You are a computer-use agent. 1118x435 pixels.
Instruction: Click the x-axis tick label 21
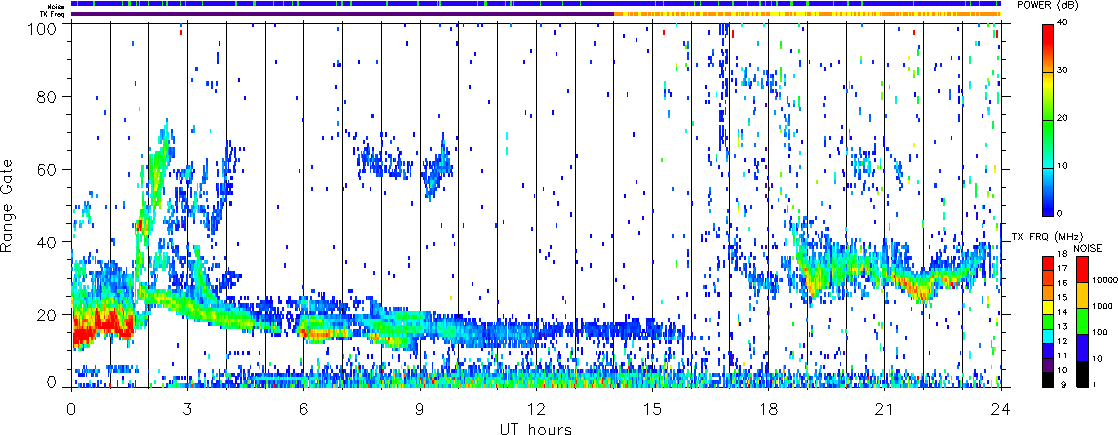coord(885,411)
